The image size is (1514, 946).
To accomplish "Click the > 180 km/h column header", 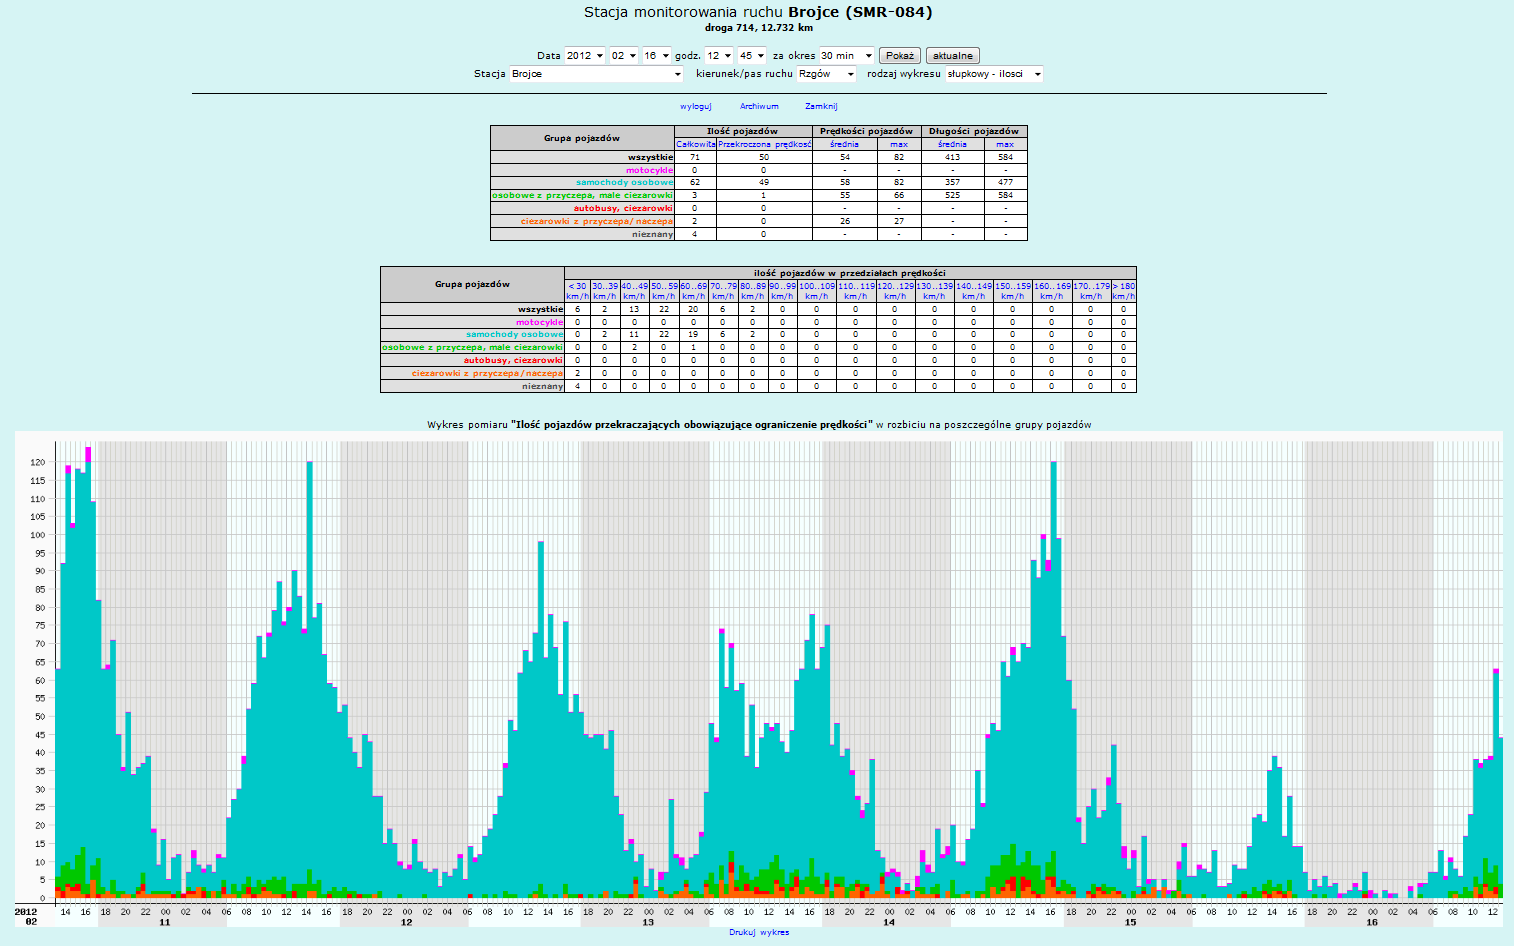I will point(1124,291).
